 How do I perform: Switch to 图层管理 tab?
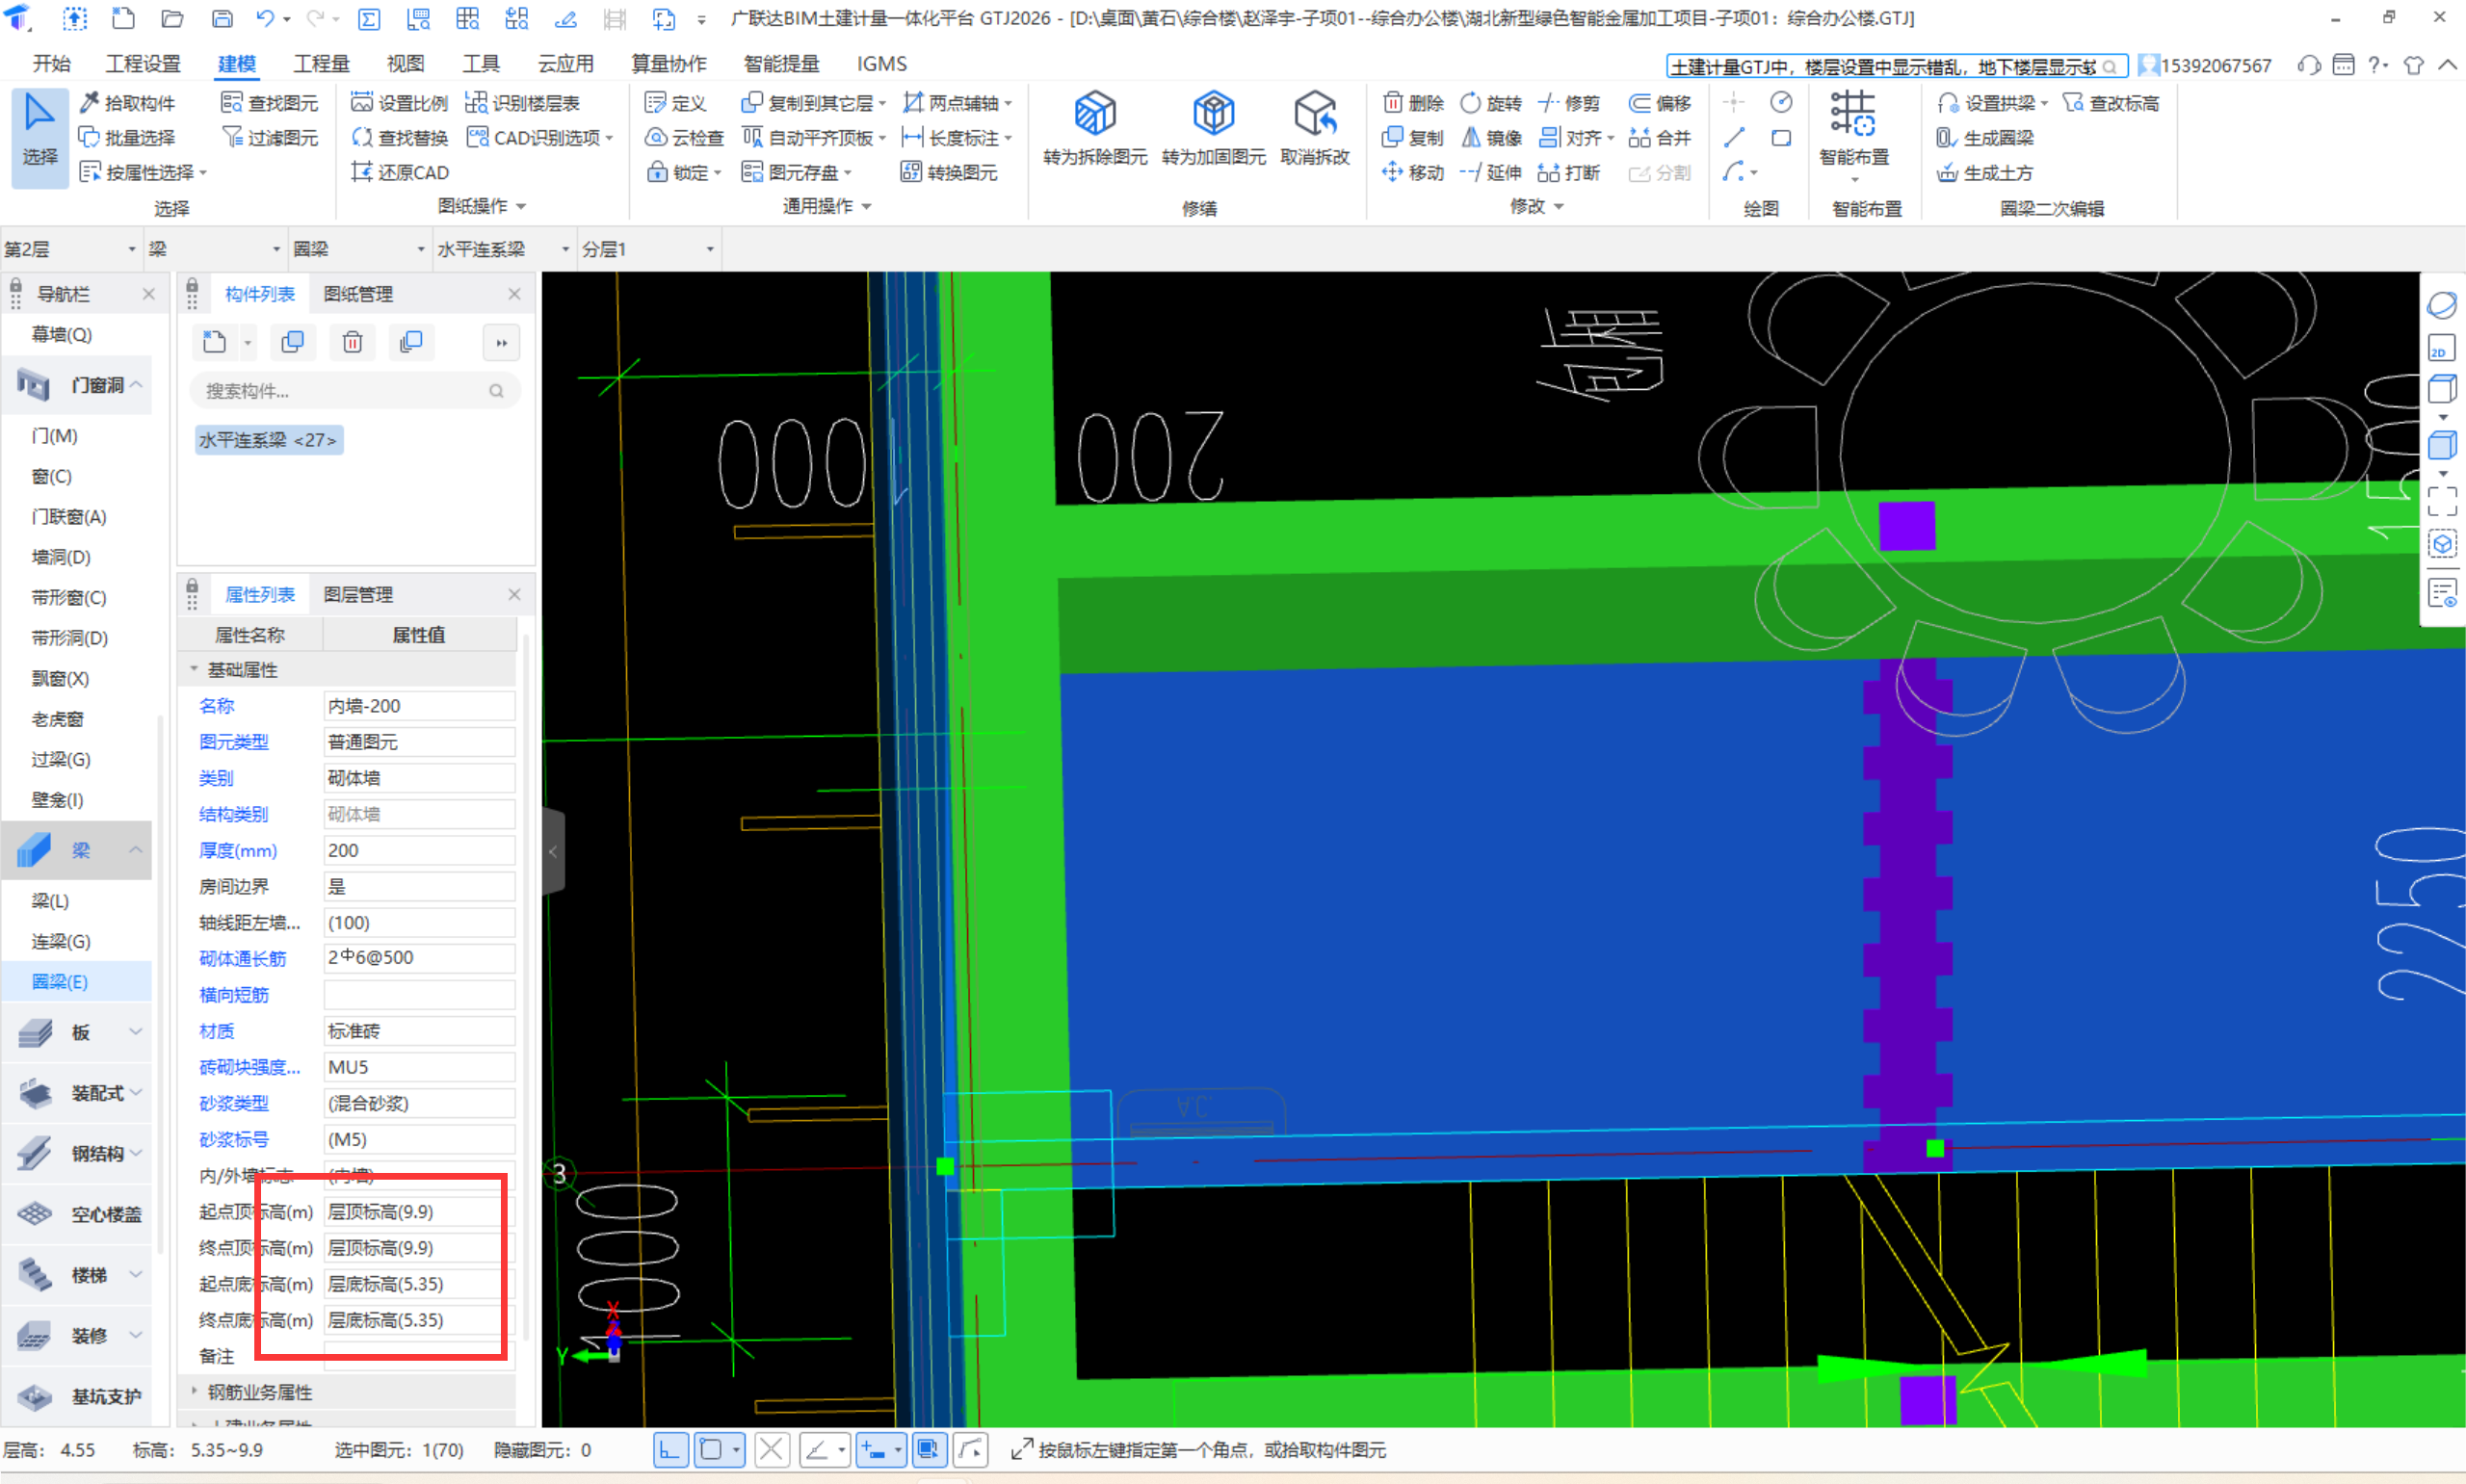358,594
